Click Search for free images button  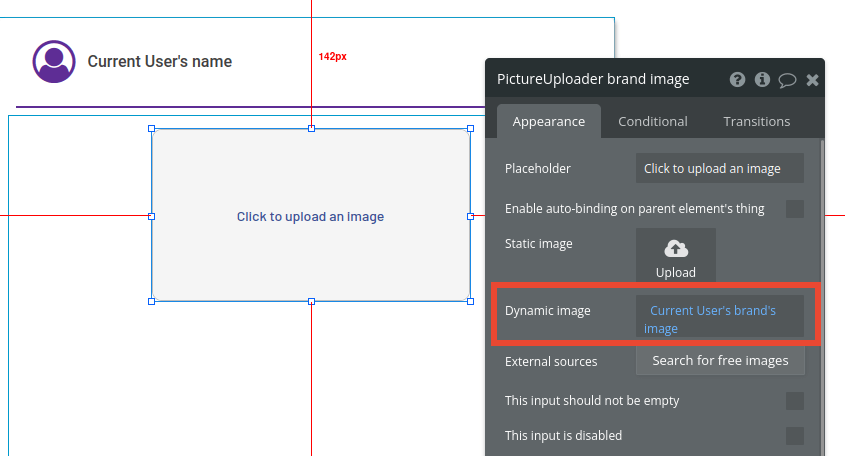point(720,360)
